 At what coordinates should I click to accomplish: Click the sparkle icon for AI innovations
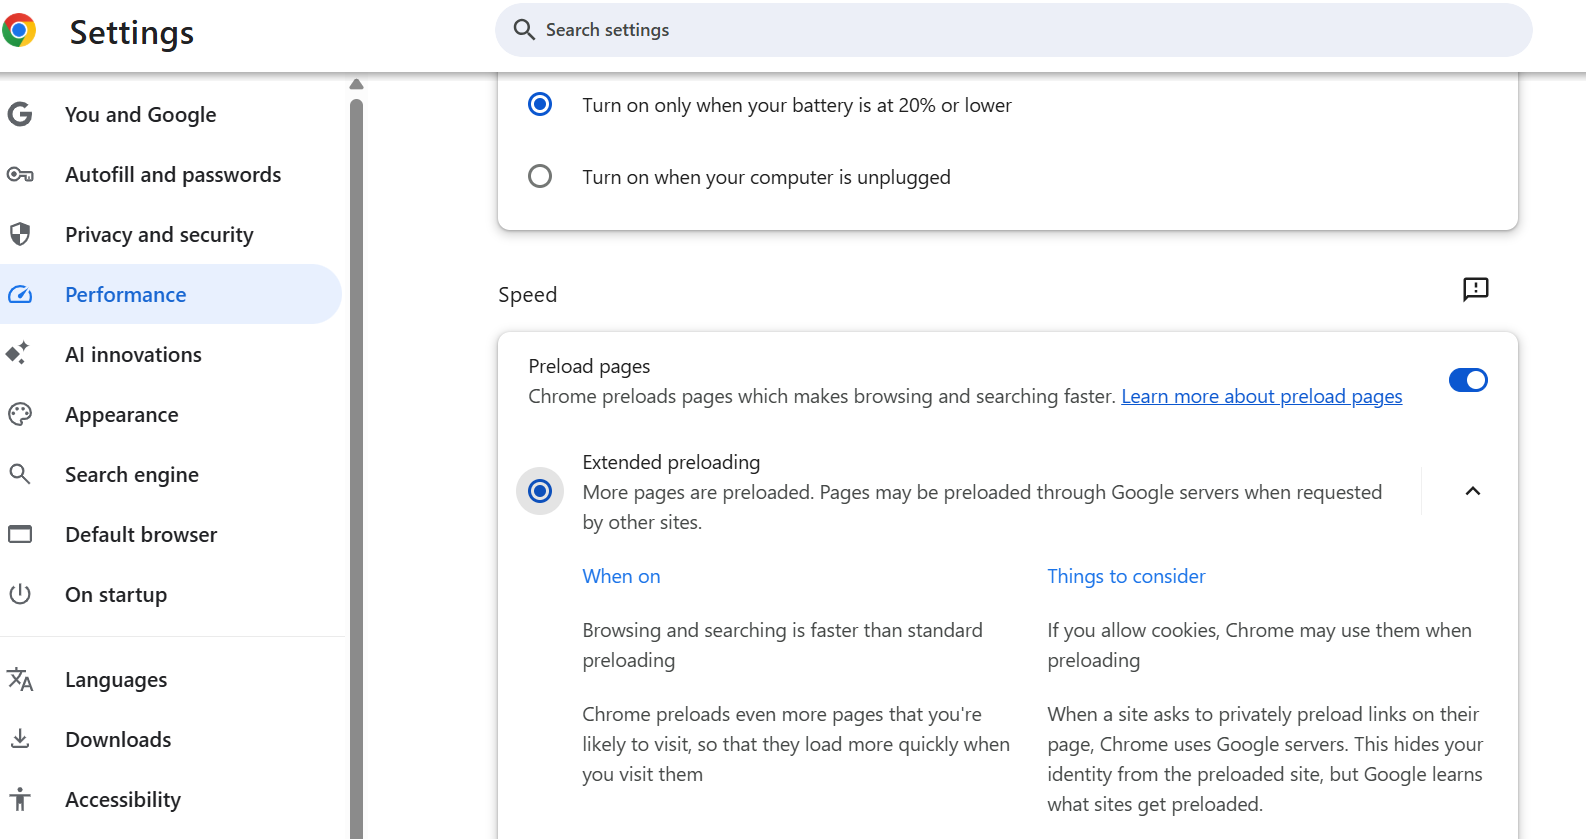(x=18, y=354)
